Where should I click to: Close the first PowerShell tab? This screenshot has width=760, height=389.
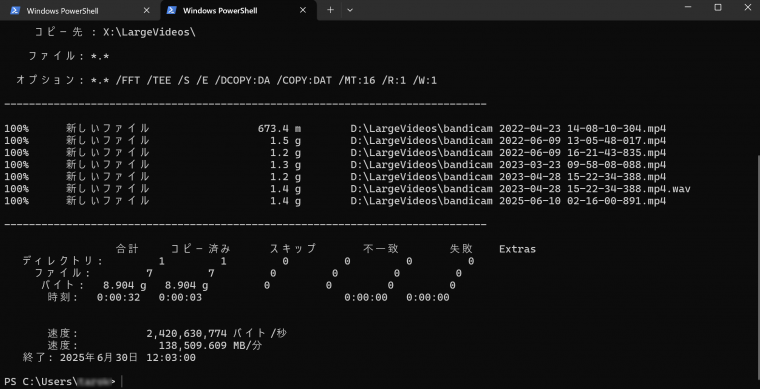[146, 10]
